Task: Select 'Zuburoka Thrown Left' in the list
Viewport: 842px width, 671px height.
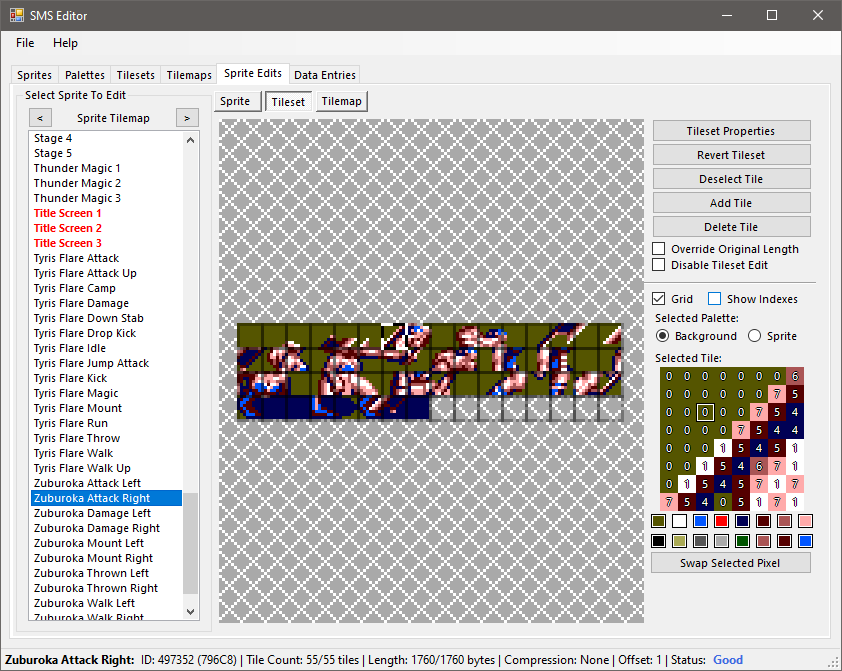Action: pyautogui.click(x=106, y=573)
